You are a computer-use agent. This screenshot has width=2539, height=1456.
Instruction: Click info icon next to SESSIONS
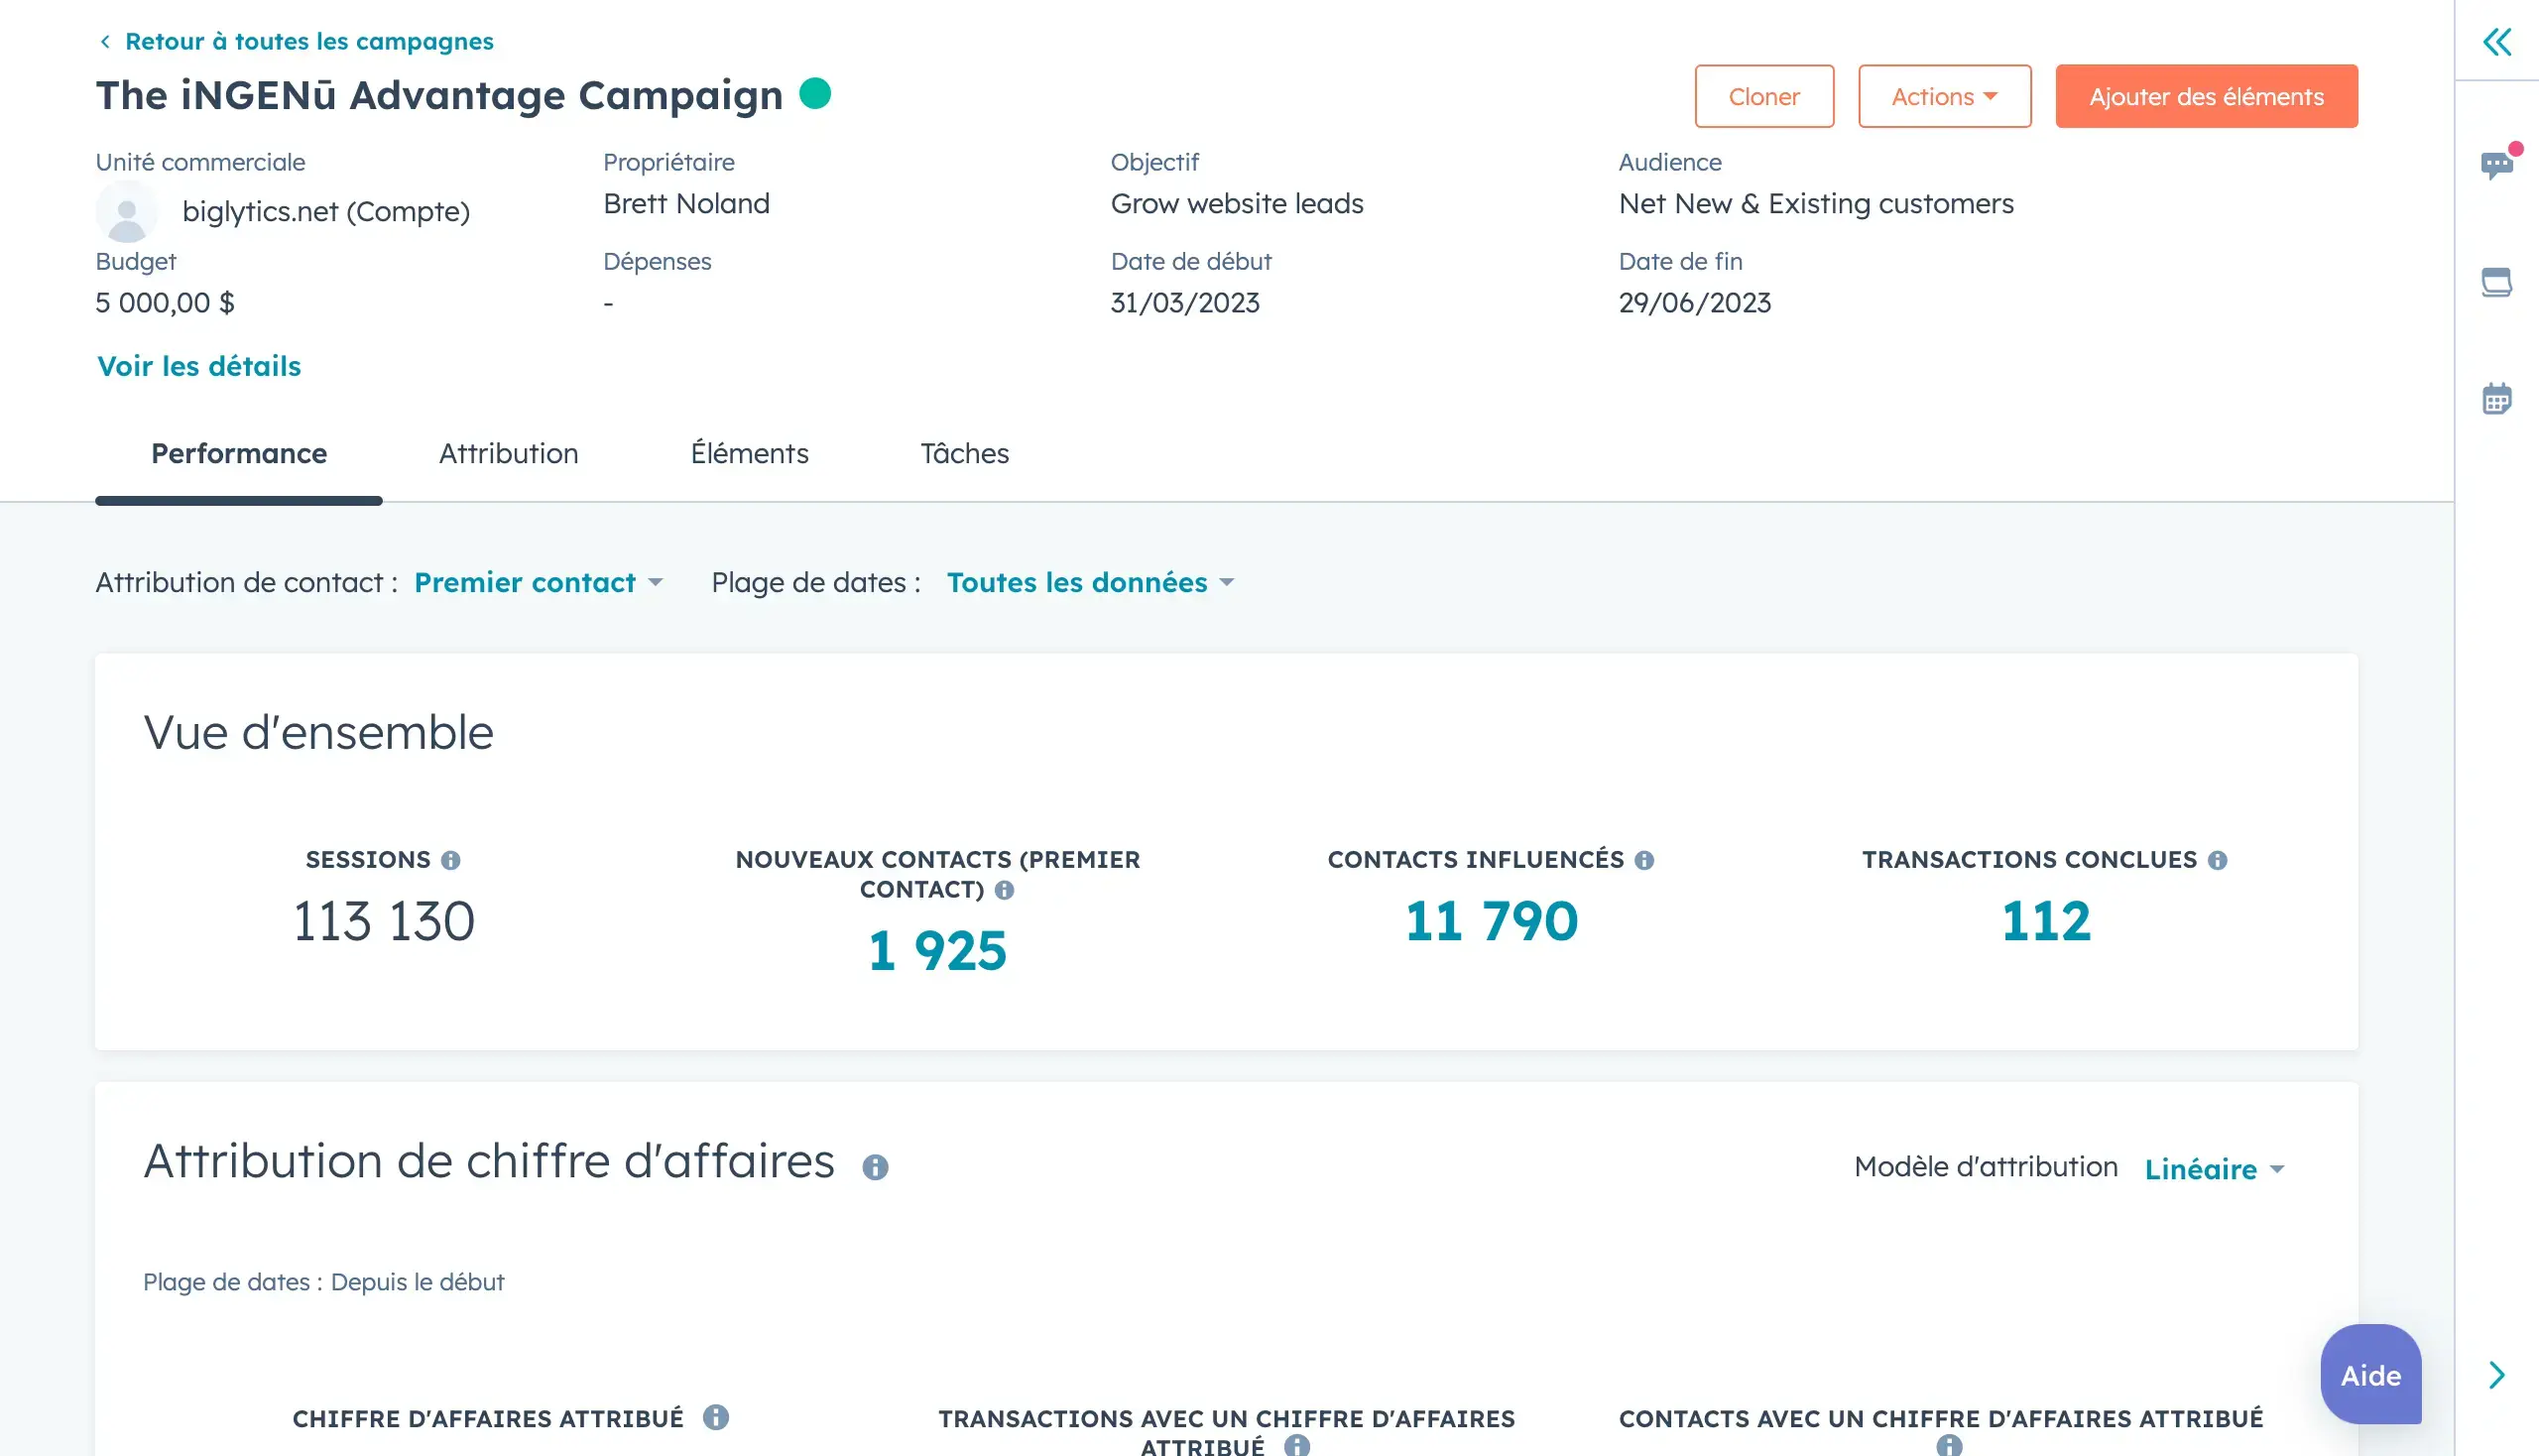451,860
